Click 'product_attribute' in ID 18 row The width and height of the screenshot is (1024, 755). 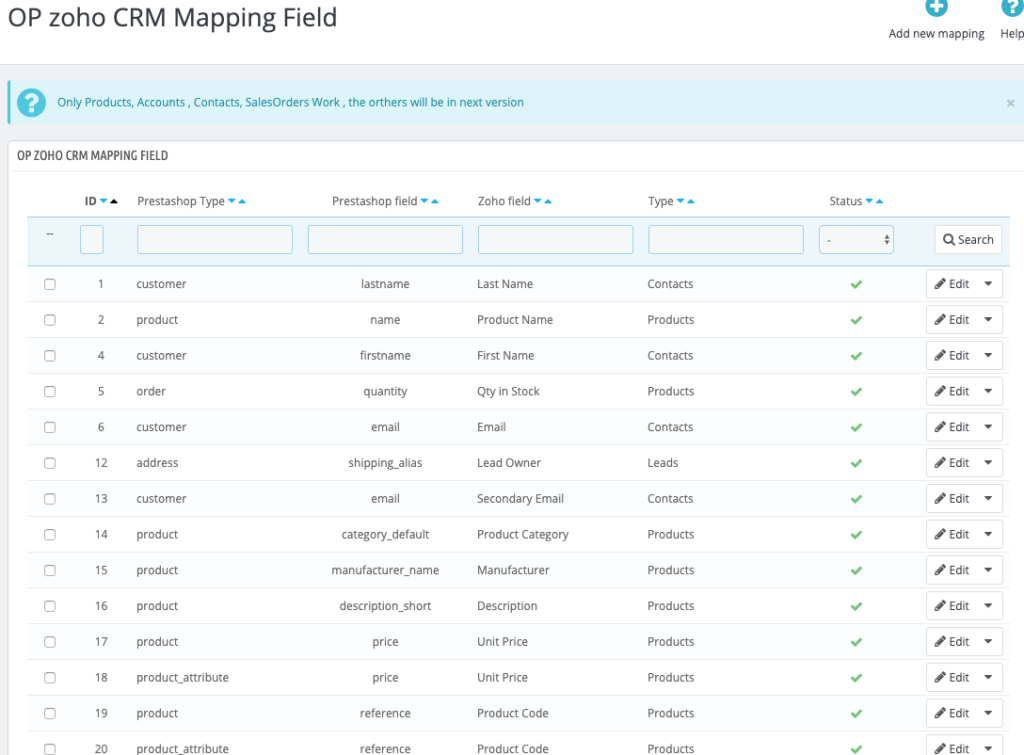coord(182,678)
